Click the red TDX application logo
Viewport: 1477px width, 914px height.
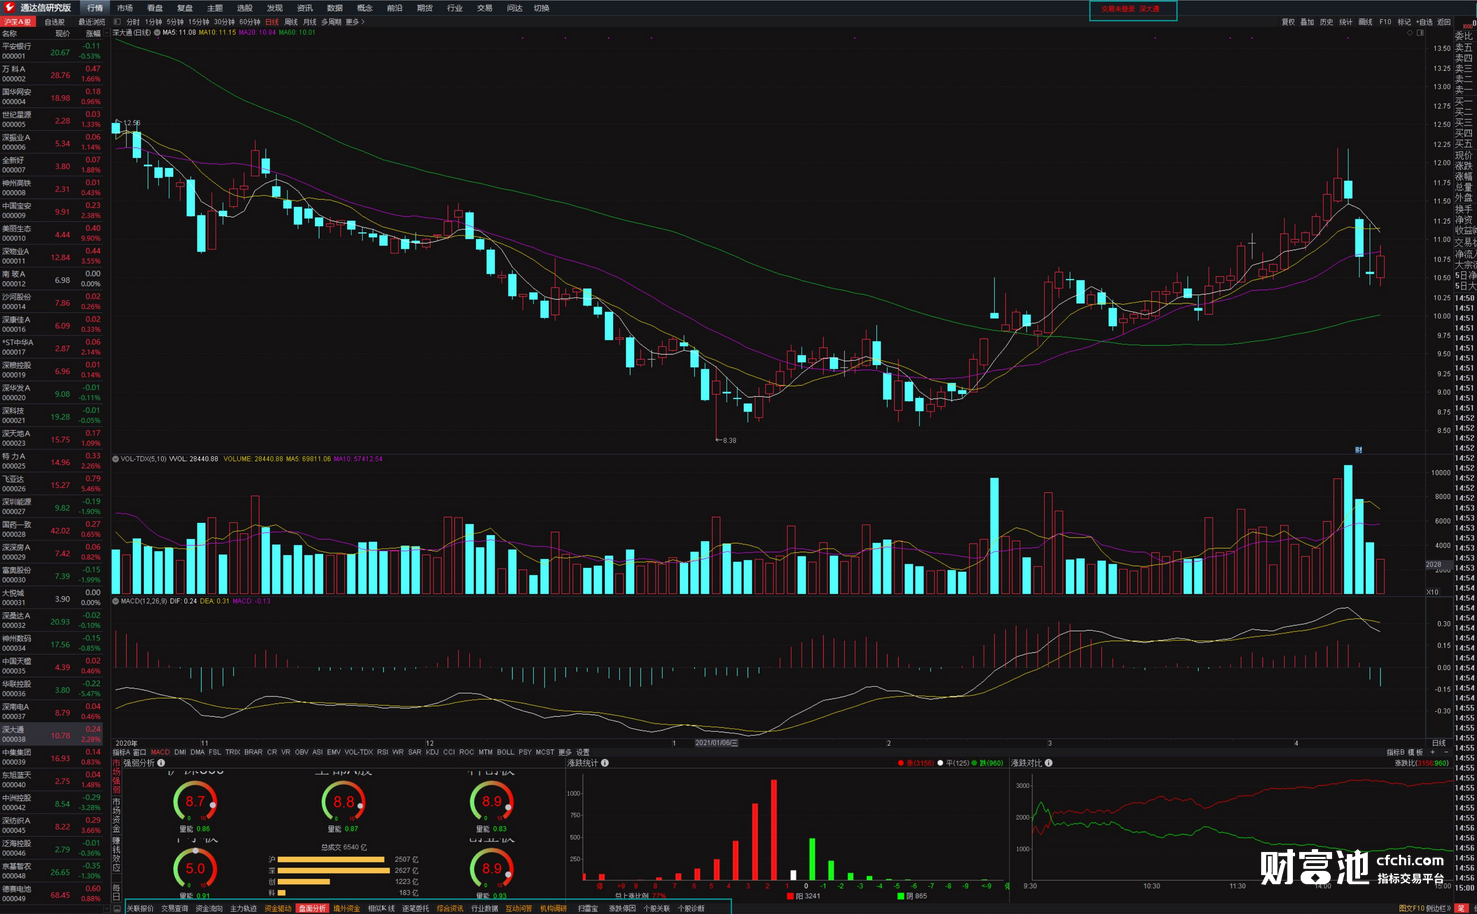10,8
